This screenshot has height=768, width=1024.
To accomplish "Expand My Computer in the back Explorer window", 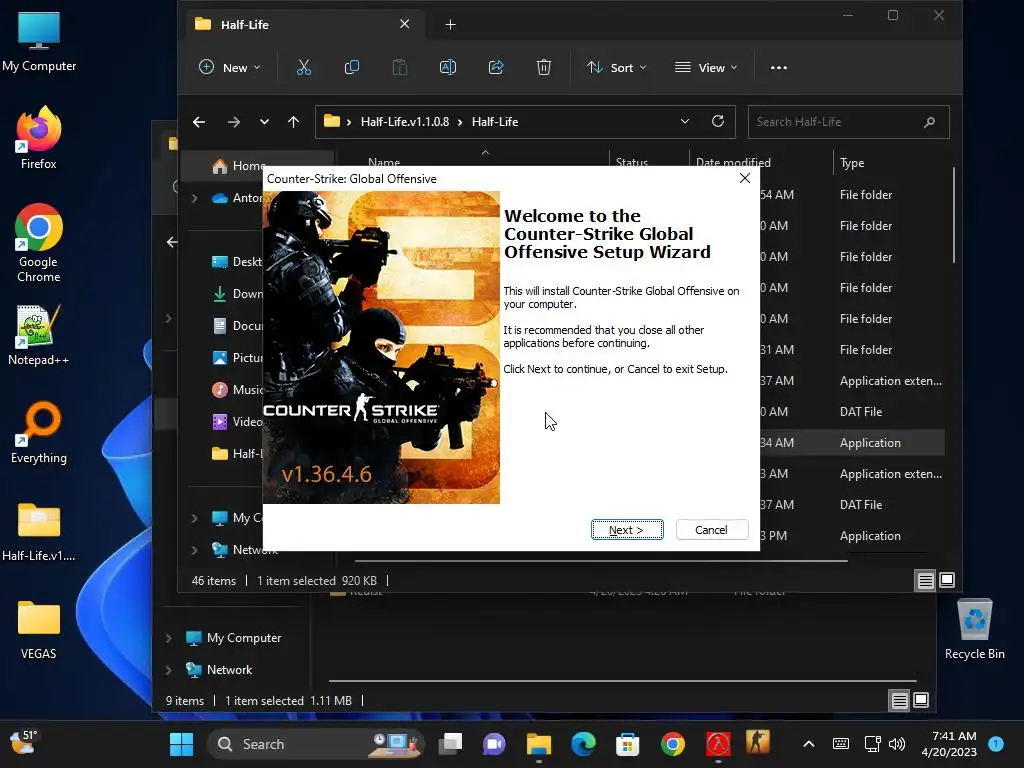I will click(168, 638).
